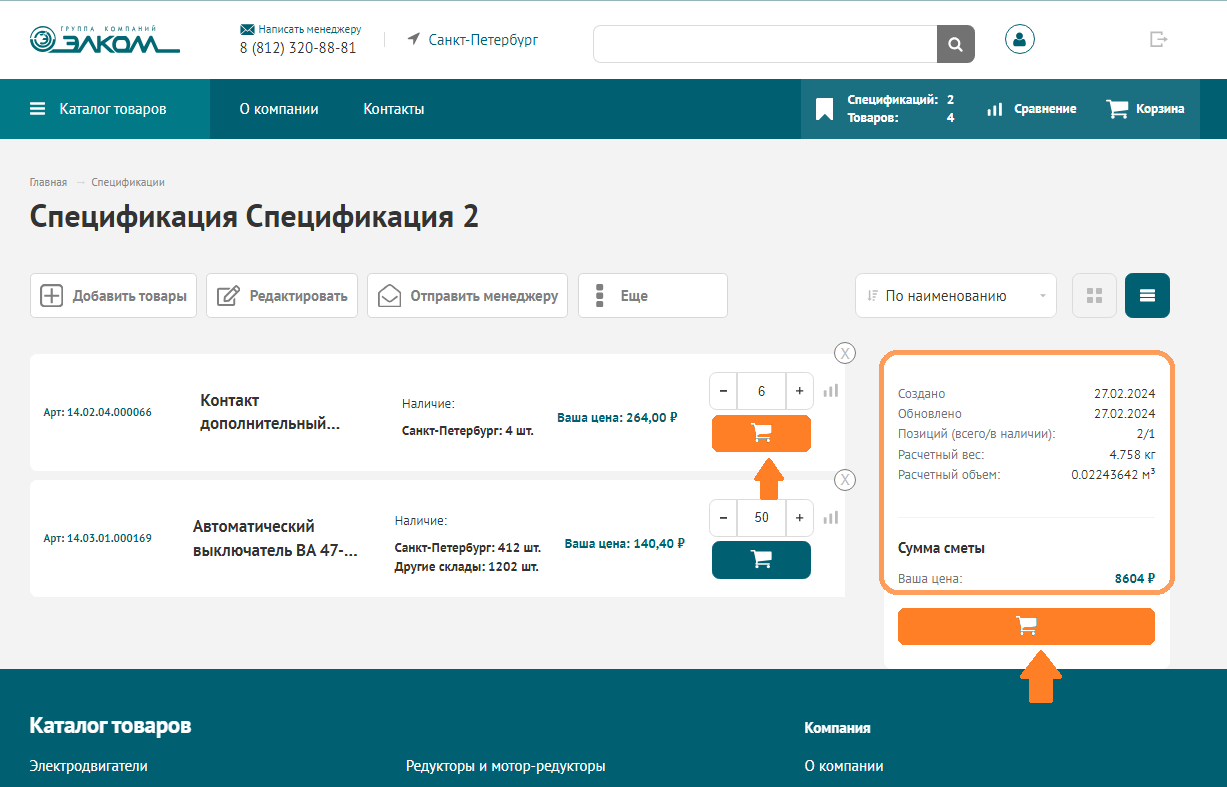The height and width of the screenshot is (787, 1227).
Task: Switch to grid tile view
Action: click(x=1094, y=296)
